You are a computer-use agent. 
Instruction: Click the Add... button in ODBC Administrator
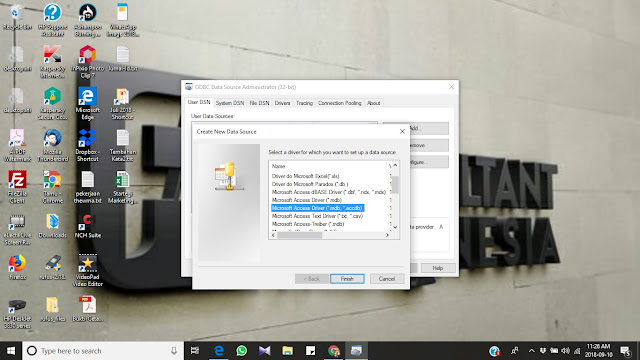(429, 128)
